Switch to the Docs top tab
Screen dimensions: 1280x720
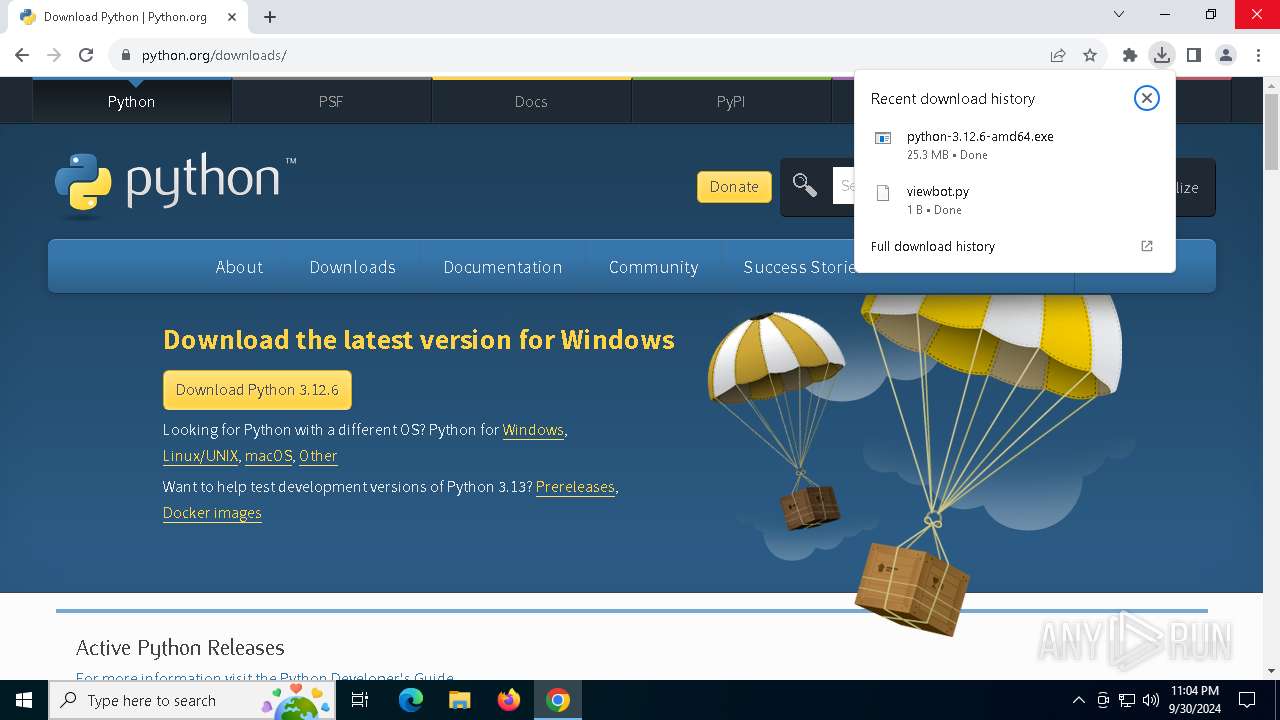(531, 101)
